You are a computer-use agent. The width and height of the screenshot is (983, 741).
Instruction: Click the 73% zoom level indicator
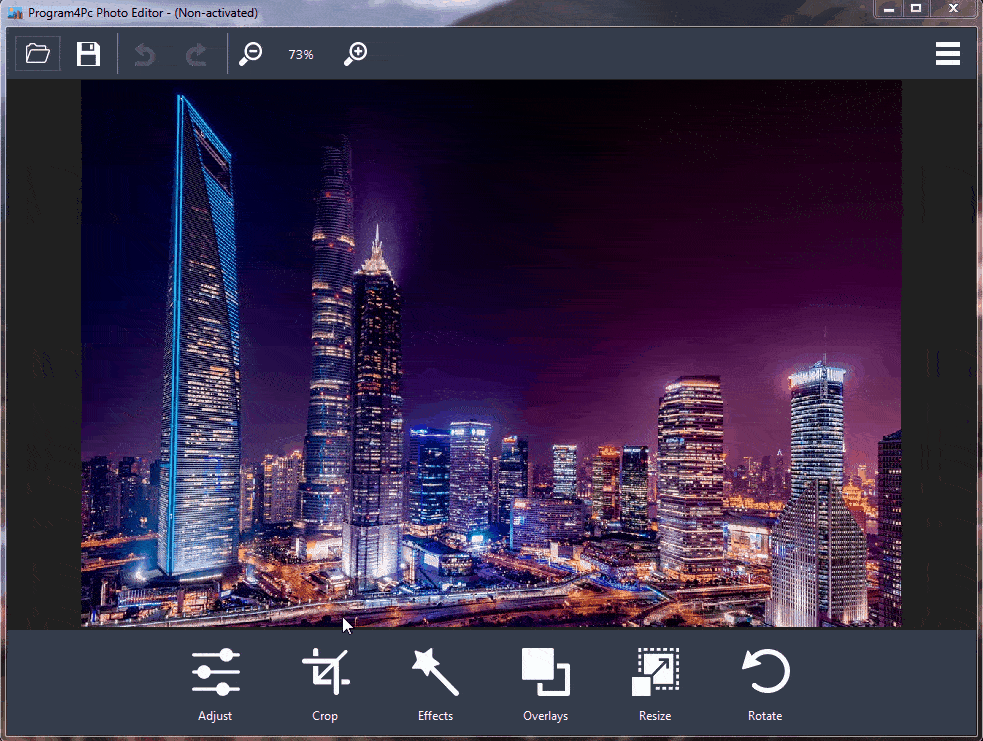coord(300,54)
